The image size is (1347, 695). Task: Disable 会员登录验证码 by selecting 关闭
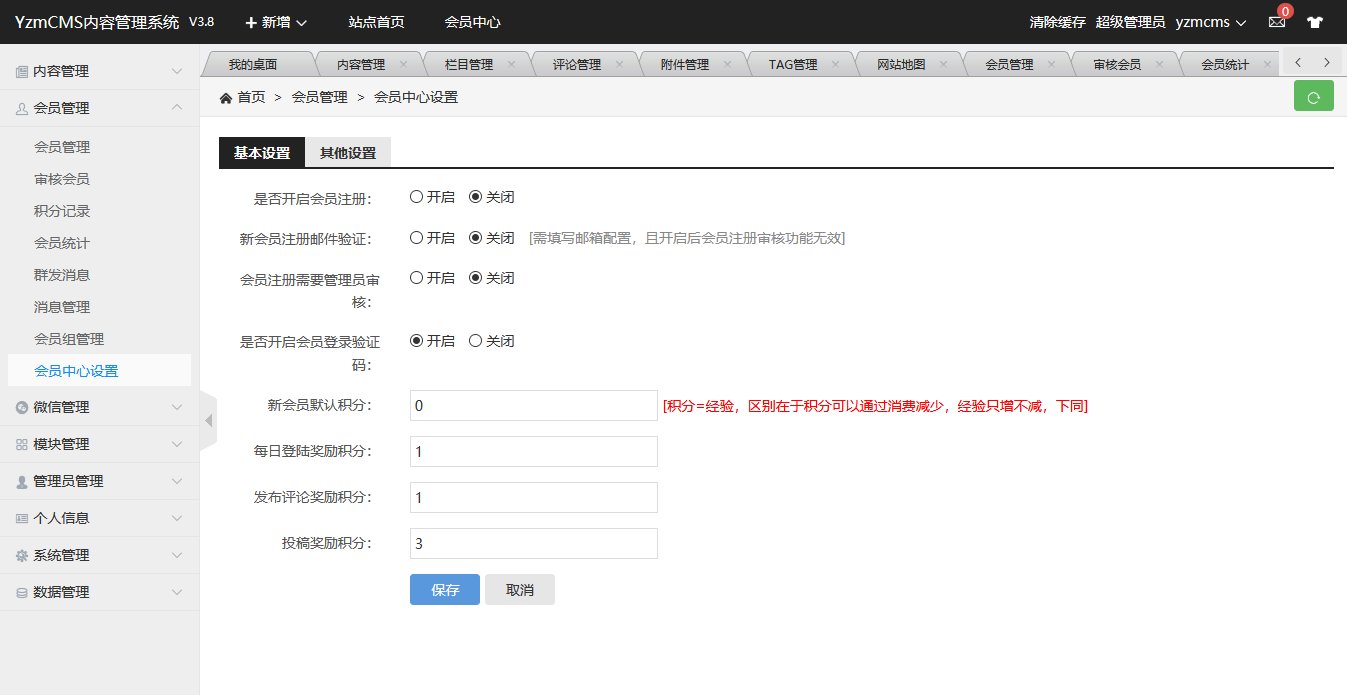476,341
